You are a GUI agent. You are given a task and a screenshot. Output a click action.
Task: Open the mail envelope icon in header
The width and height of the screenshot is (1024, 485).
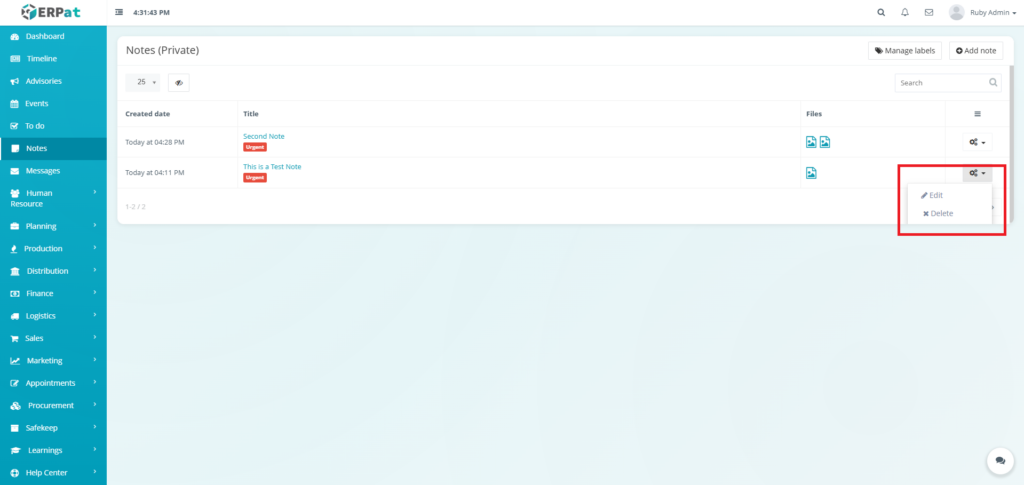click(929, 13)
